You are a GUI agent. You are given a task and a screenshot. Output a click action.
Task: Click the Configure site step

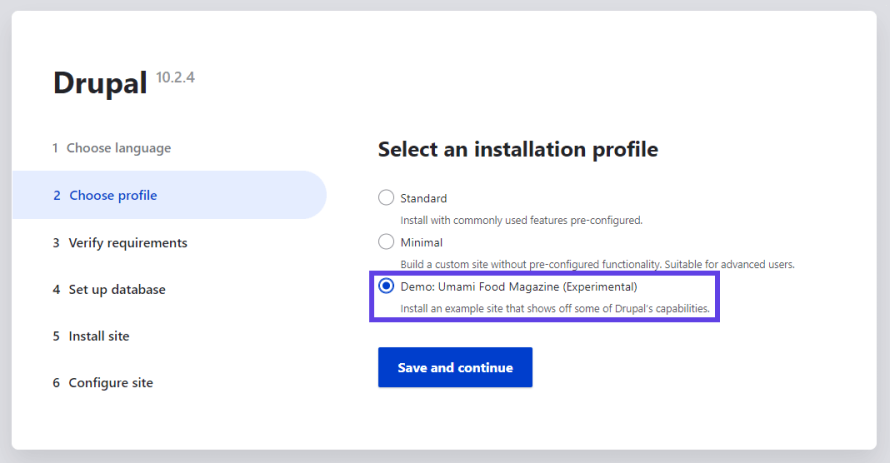[103, 383]
